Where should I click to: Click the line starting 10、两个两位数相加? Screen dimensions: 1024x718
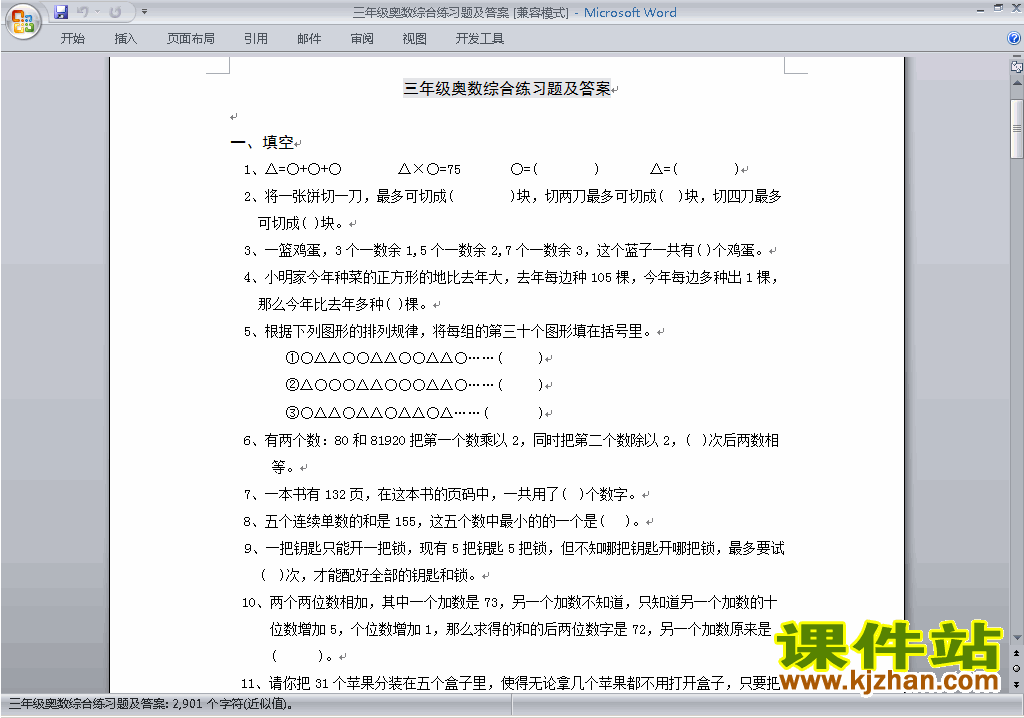click(509, 602)
